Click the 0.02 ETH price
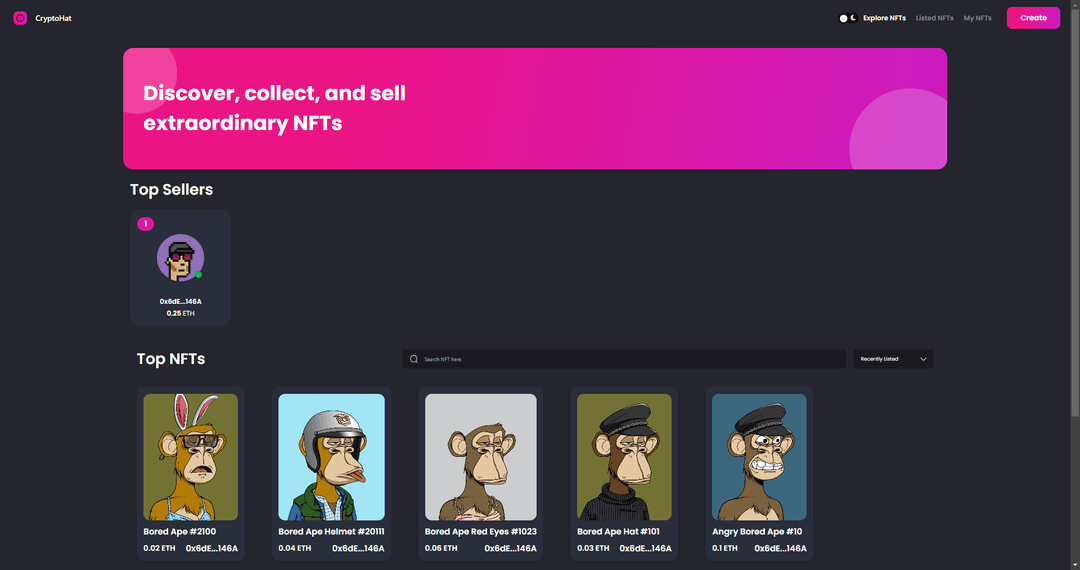 (x=159, y=549)
